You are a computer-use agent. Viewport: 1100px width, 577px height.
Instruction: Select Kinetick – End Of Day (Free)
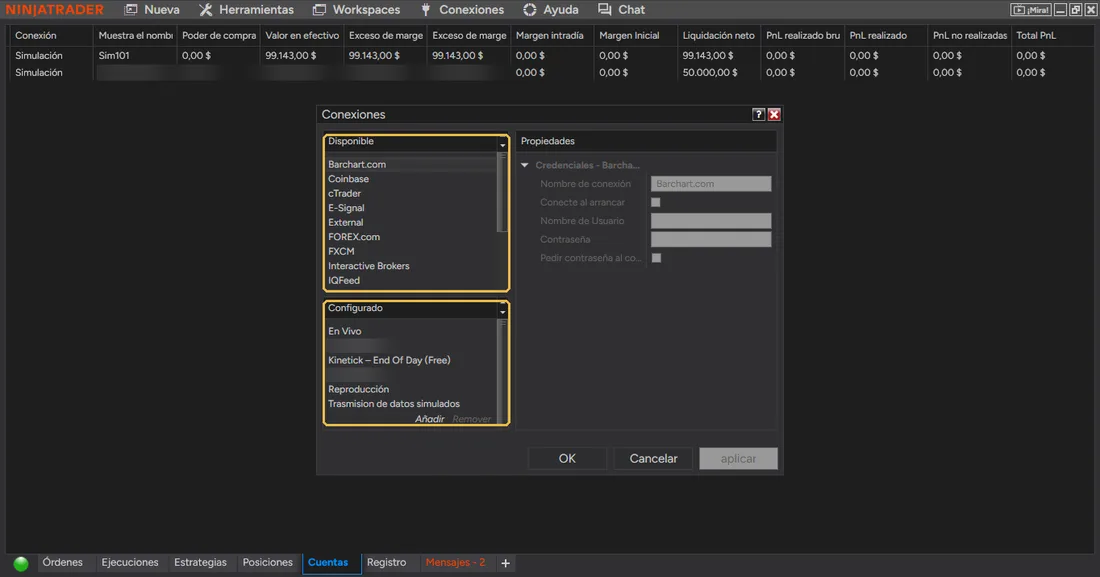[x=412, y=360]
